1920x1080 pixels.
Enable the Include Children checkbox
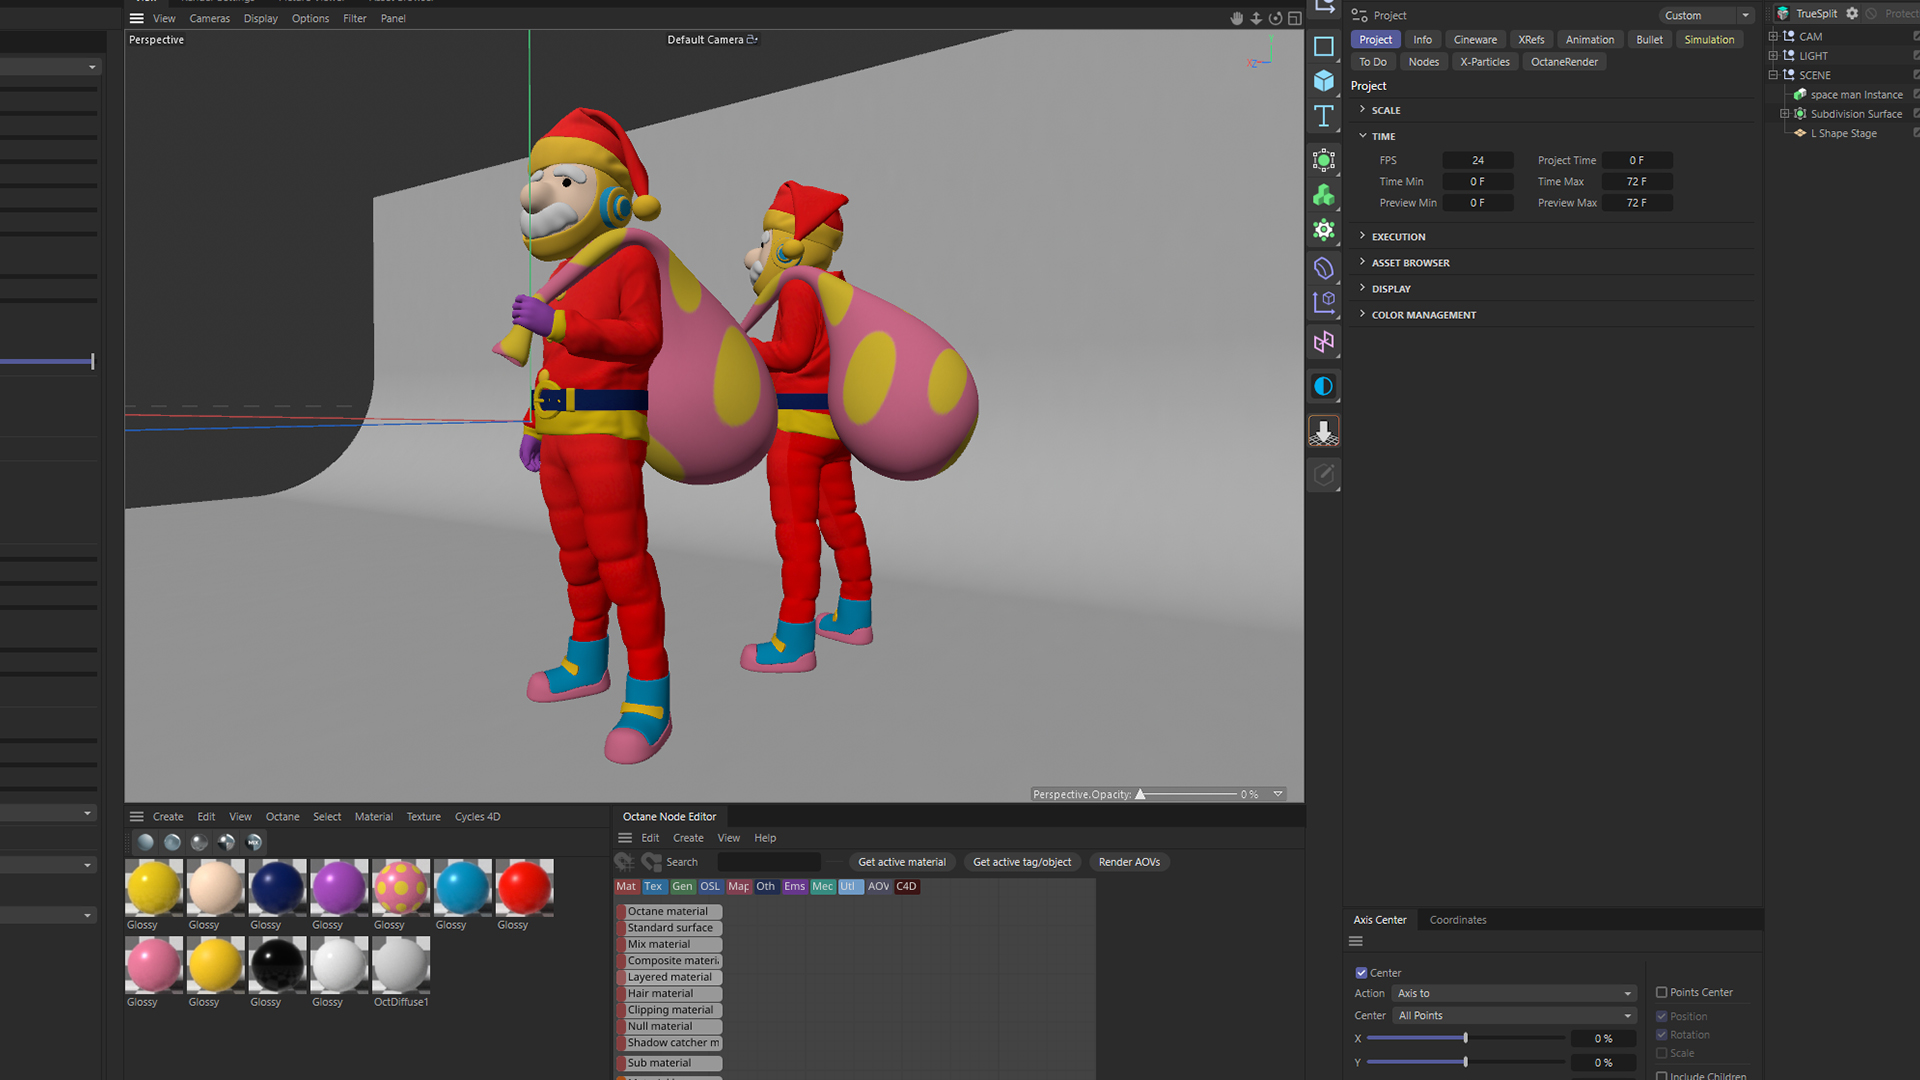1661,1076
